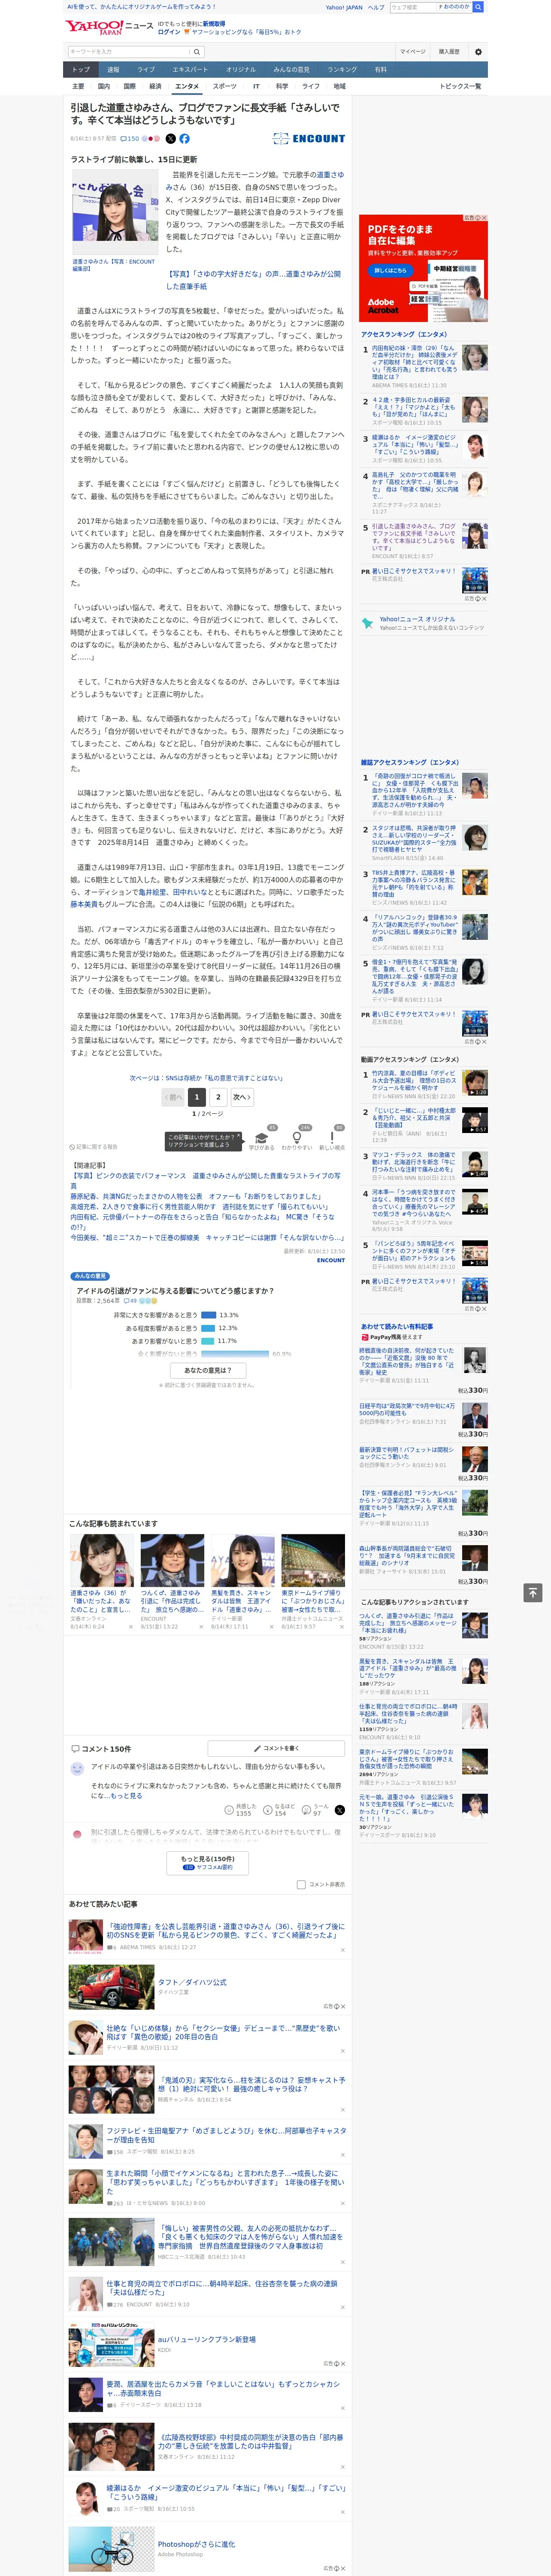Click the web search input at top
Viewport: 551px width, 2576px height.
[413, 7]
